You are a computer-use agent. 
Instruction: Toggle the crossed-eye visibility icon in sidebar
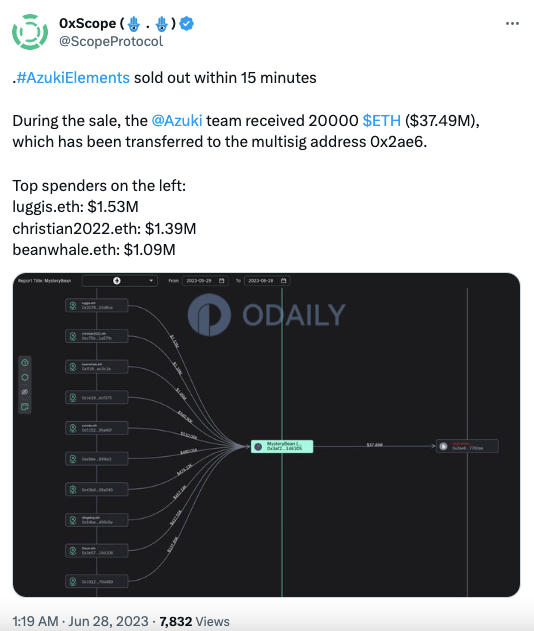pos(25,392)
